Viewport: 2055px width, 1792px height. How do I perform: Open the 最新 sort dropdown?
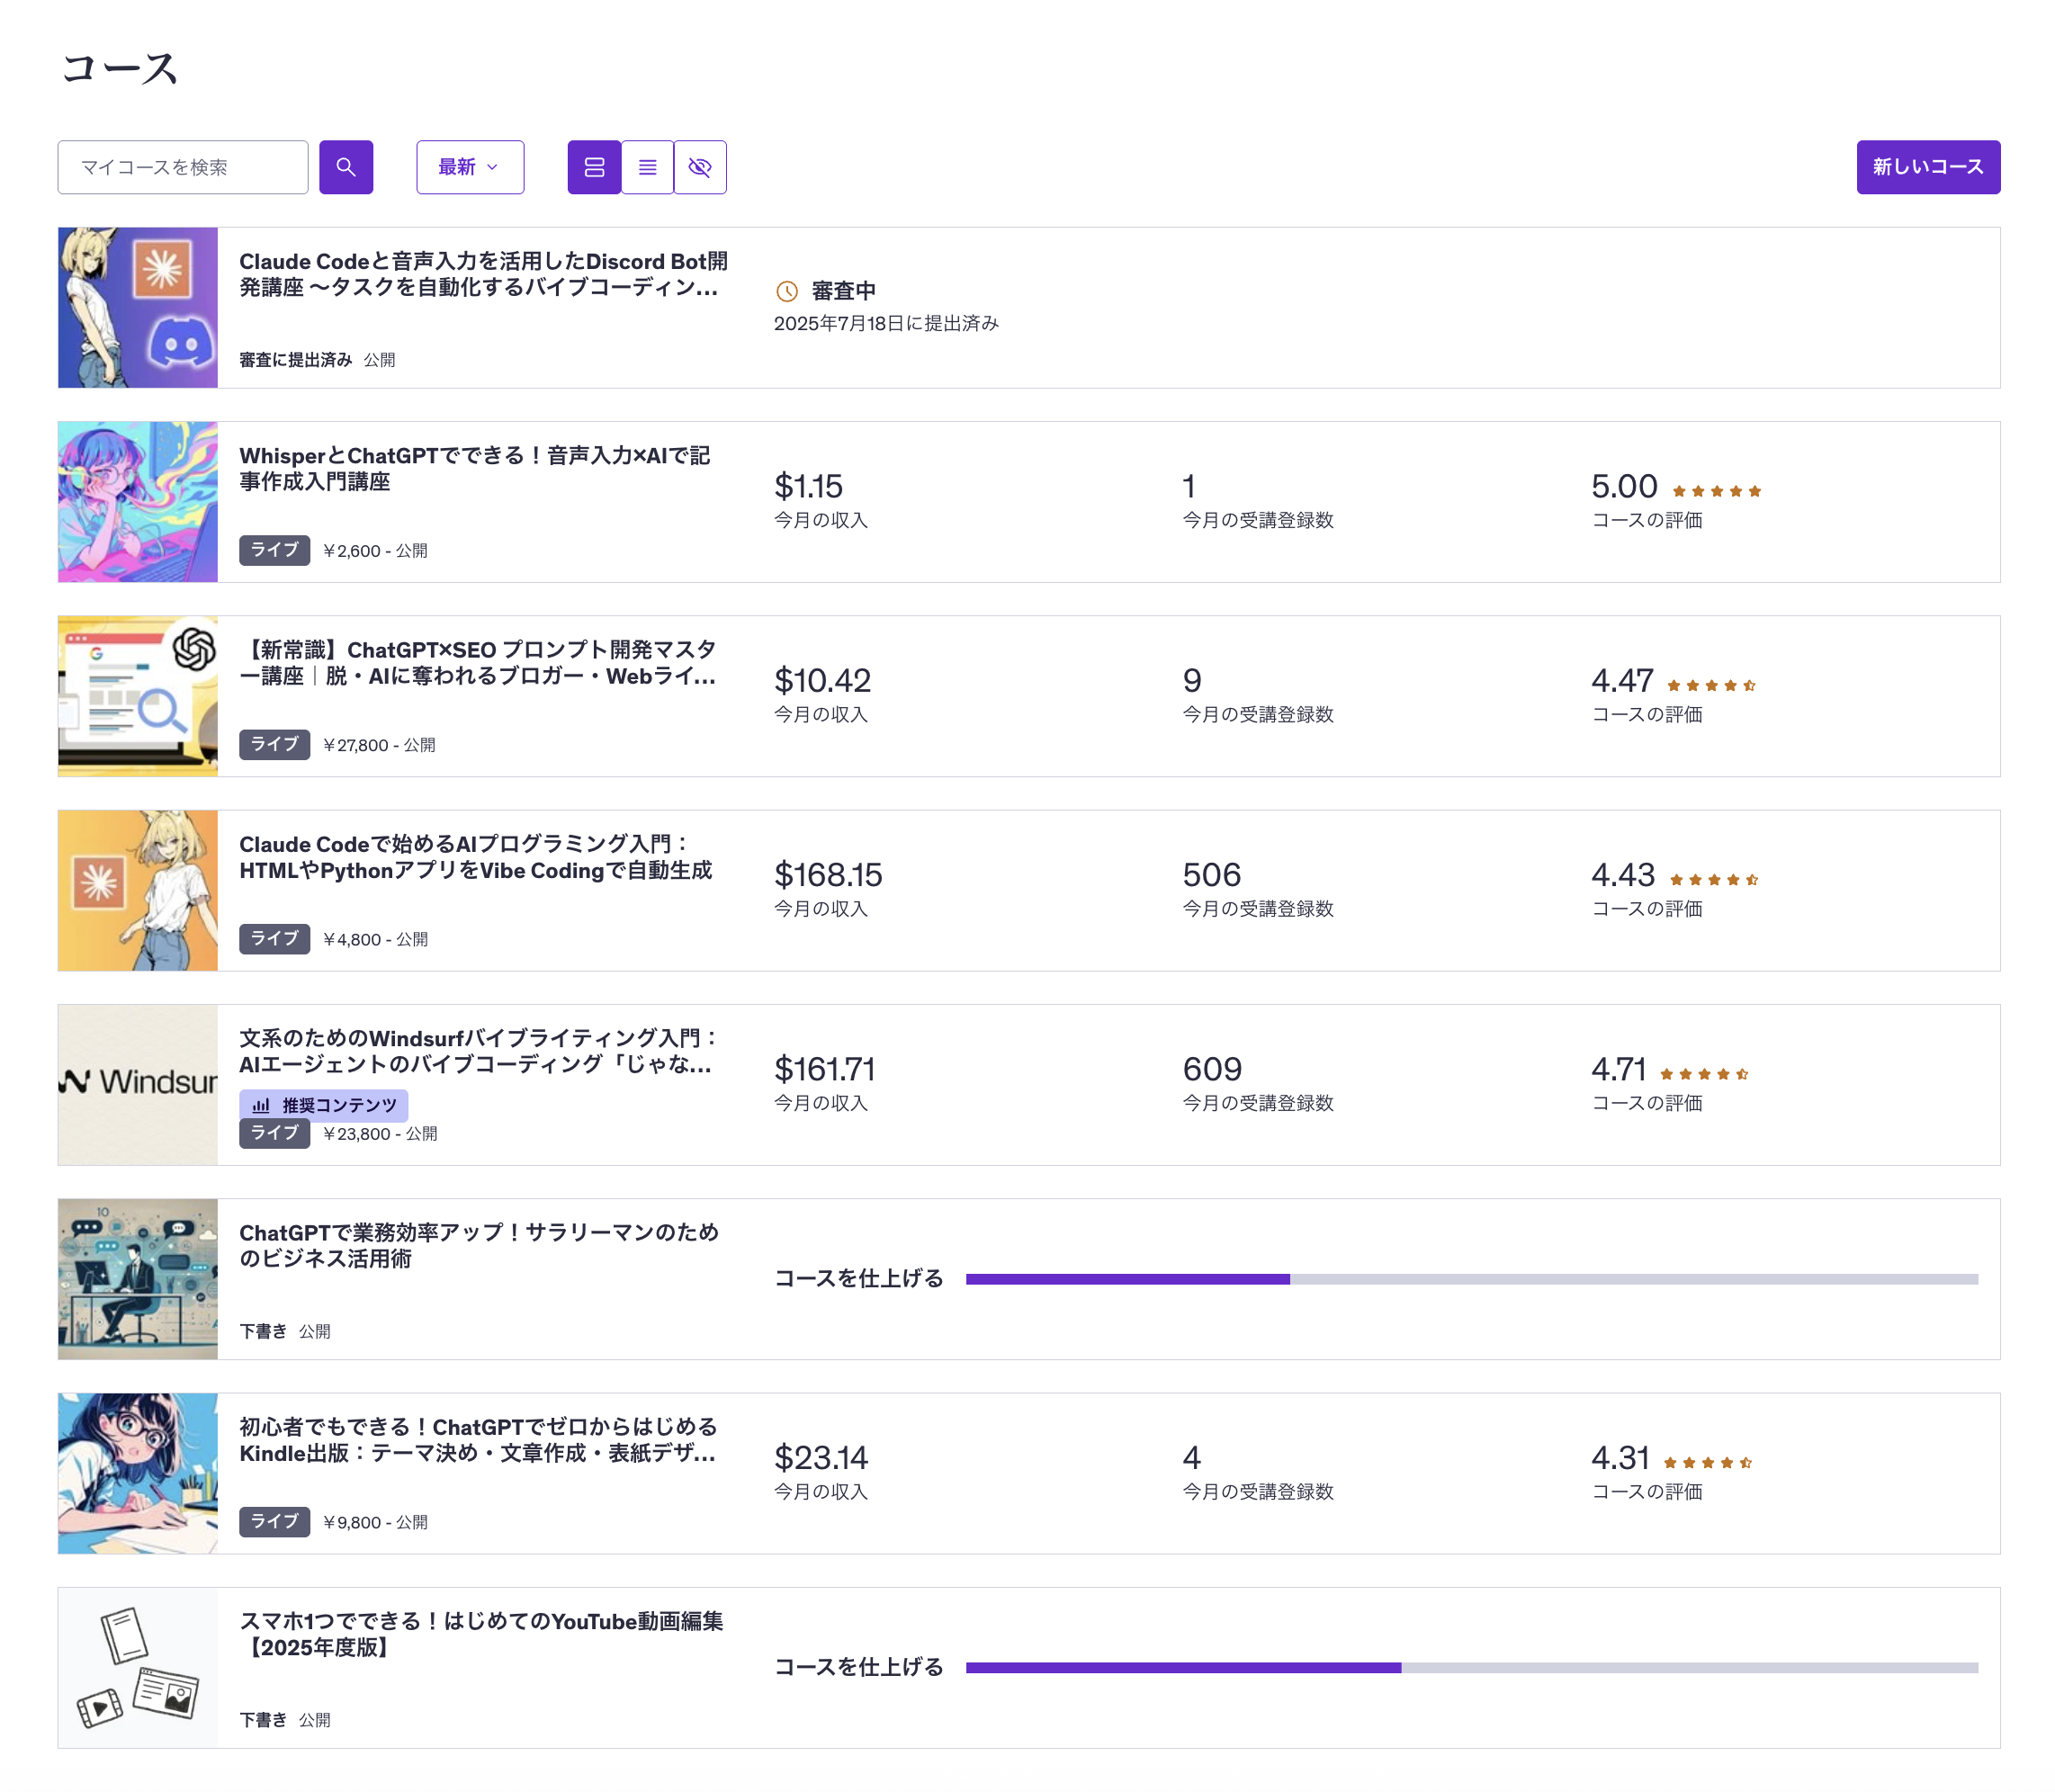click(469, 167)
